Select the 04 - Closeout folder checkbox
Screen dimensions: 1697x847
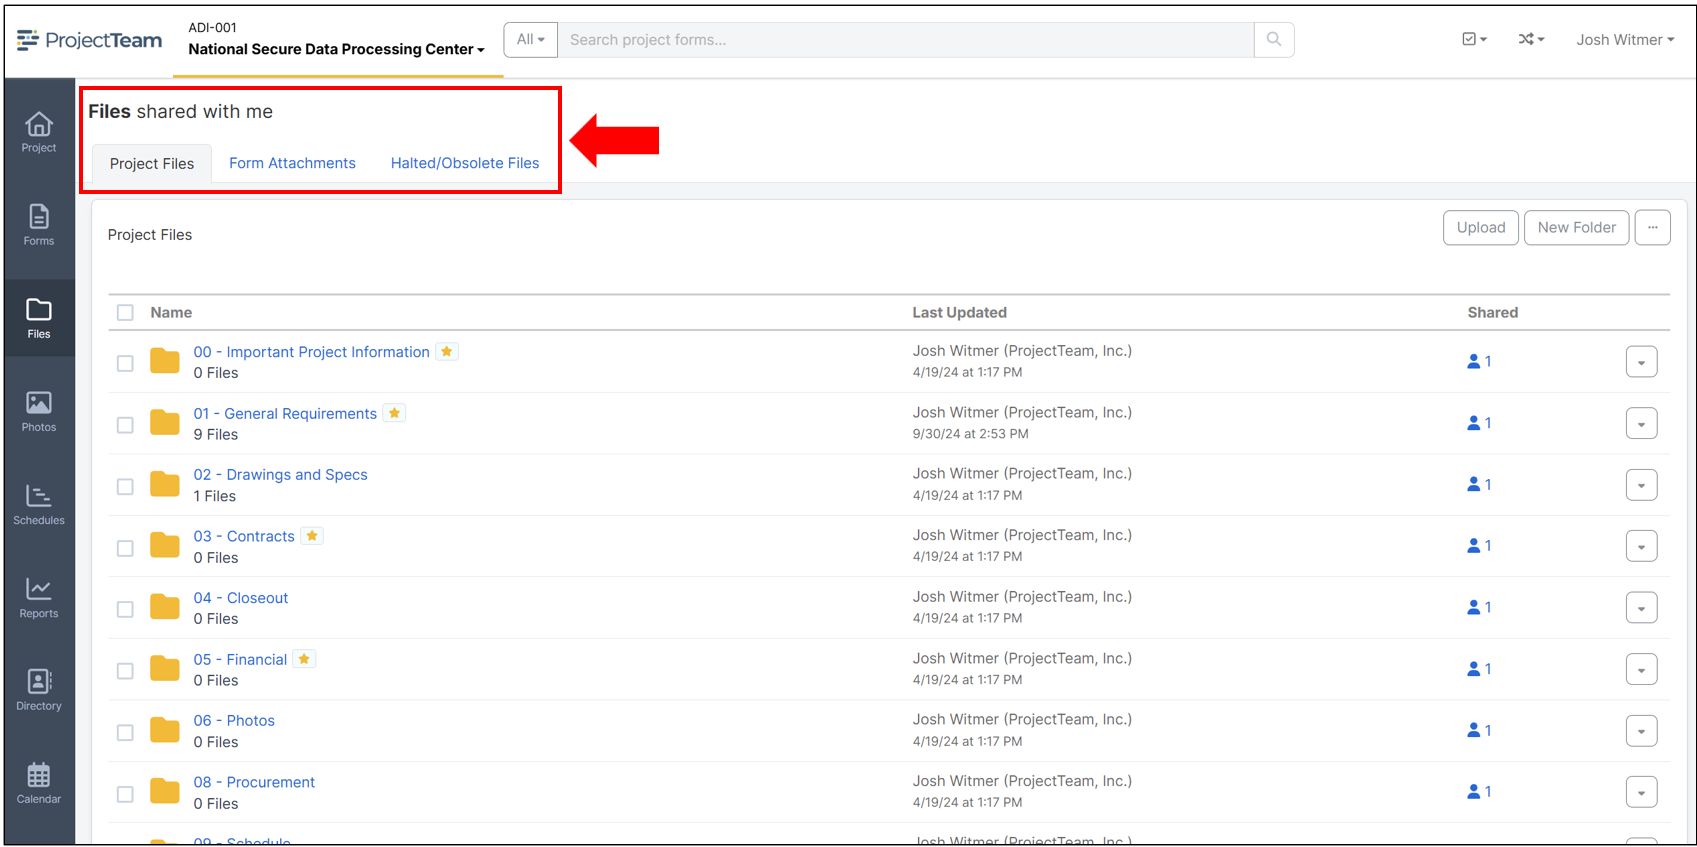[125, 609]
